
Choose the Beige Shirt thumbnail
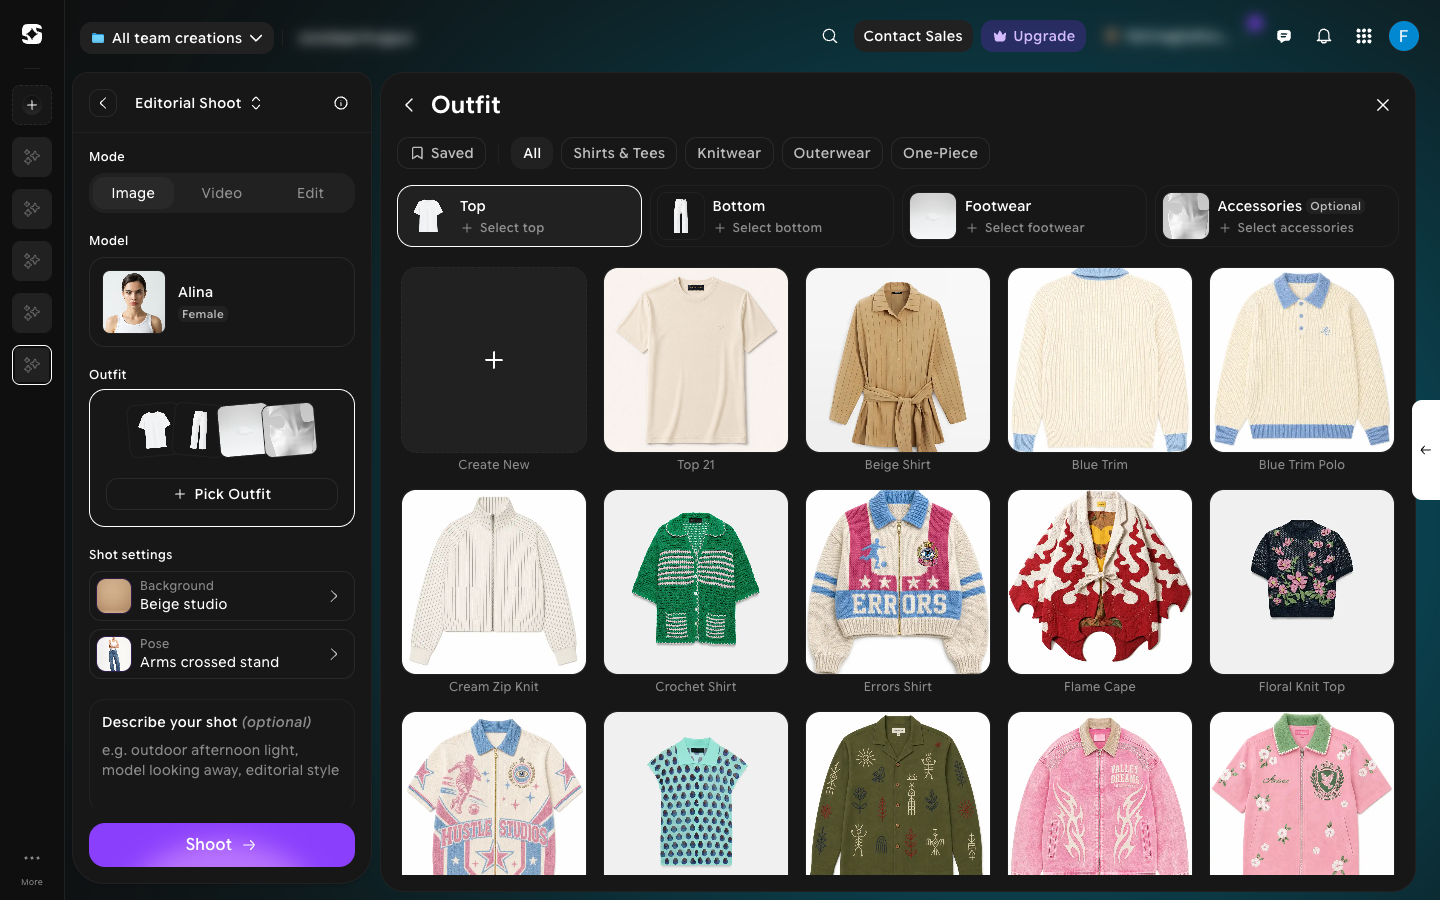(x=898, y=360)
